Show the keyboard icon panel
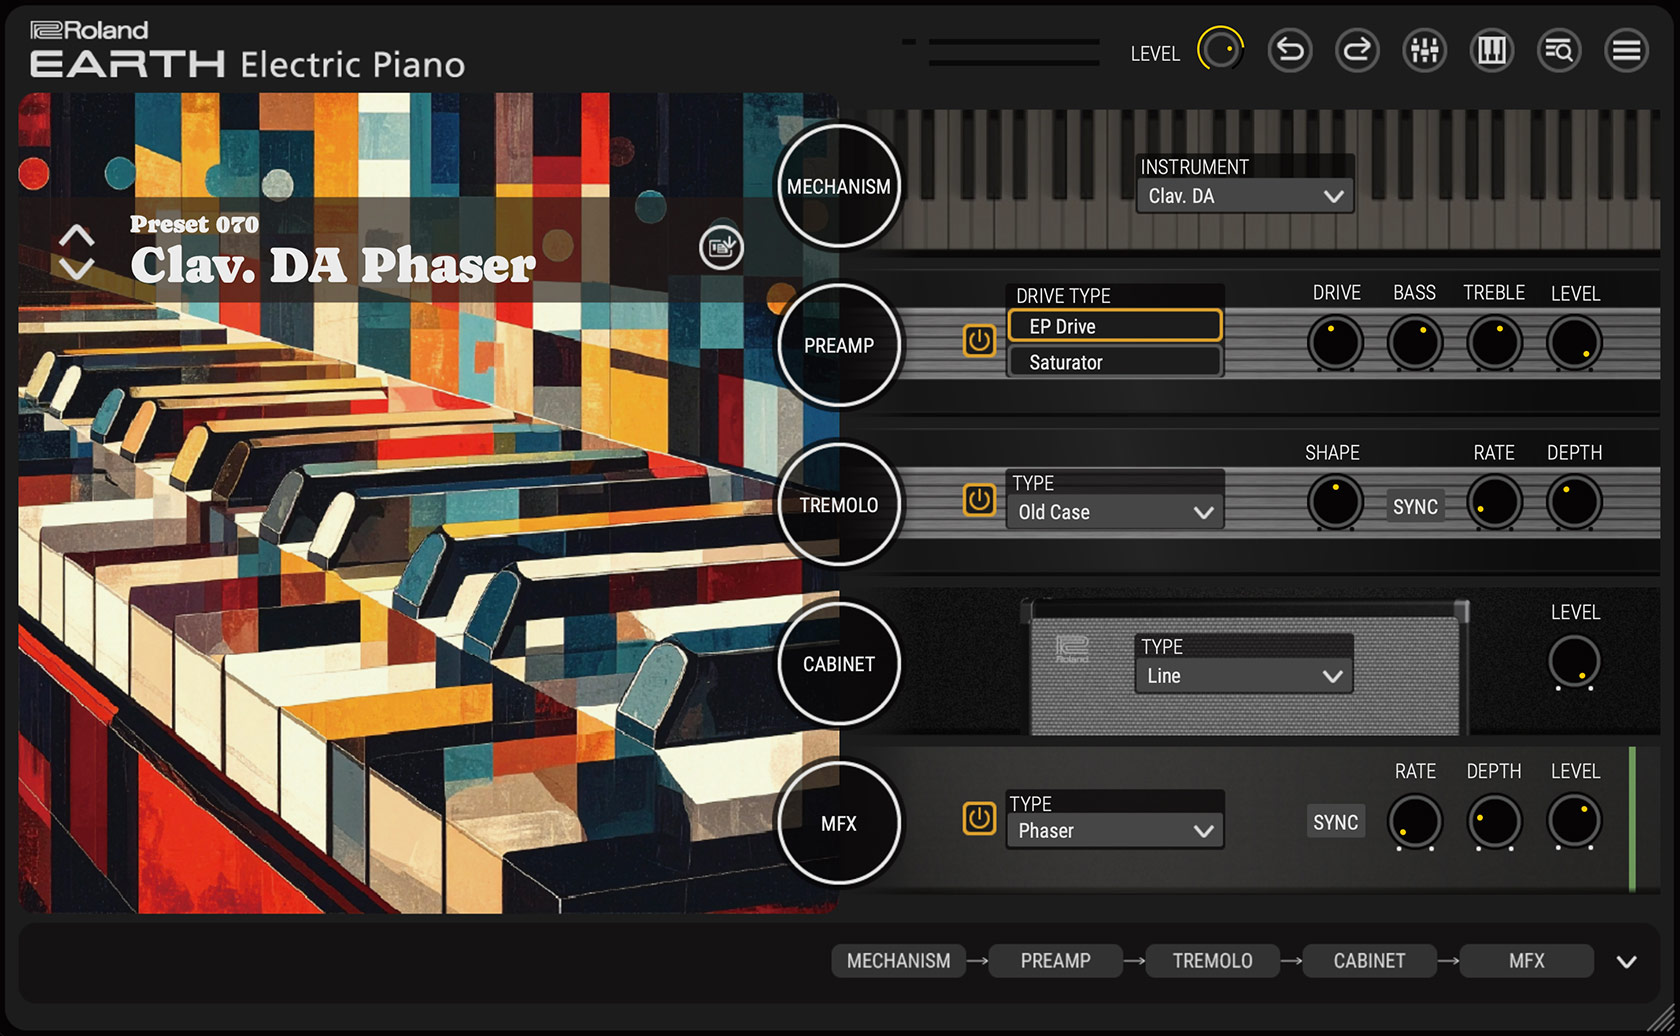The image size is (1680, 1036). coord(1491,50)
